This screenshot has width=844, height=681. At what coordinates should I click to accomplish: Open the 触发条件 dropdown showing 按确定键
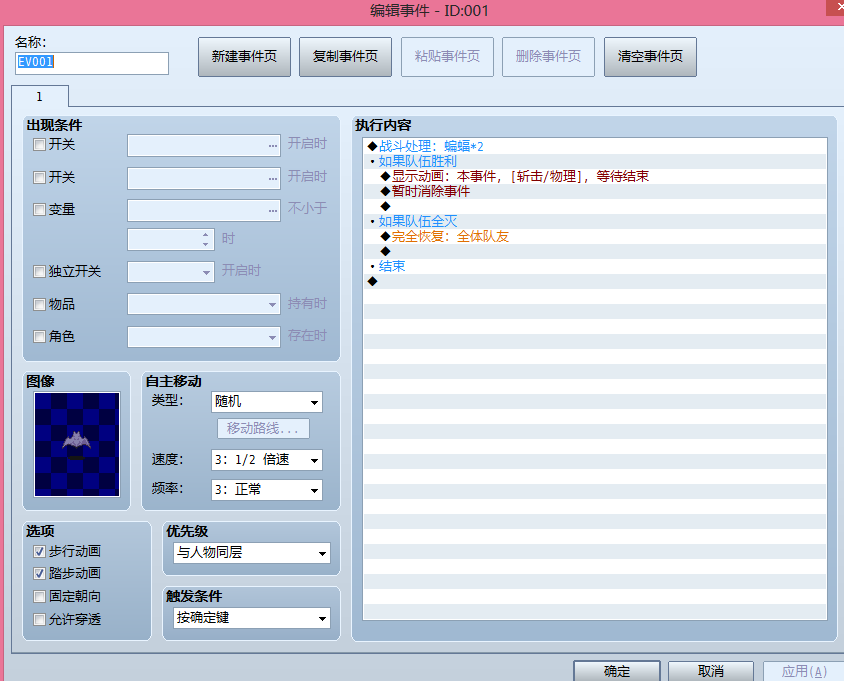[250, 618]
